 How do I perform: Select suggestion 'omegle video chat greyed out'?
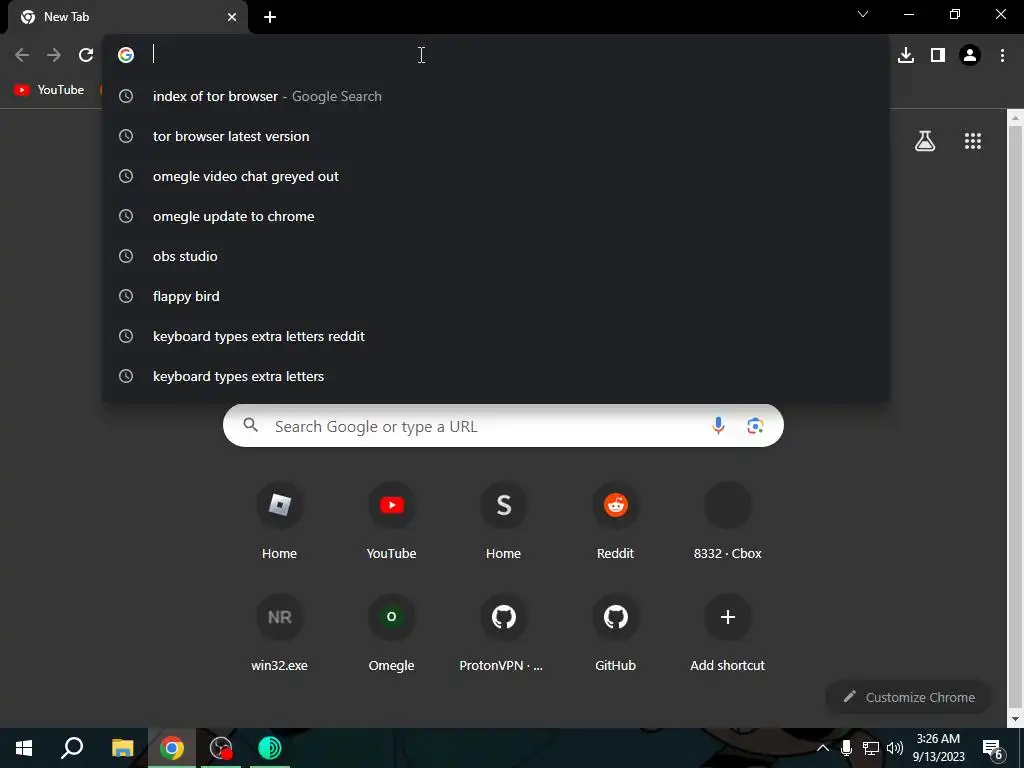pyautogui.click(x=496, y=176)
